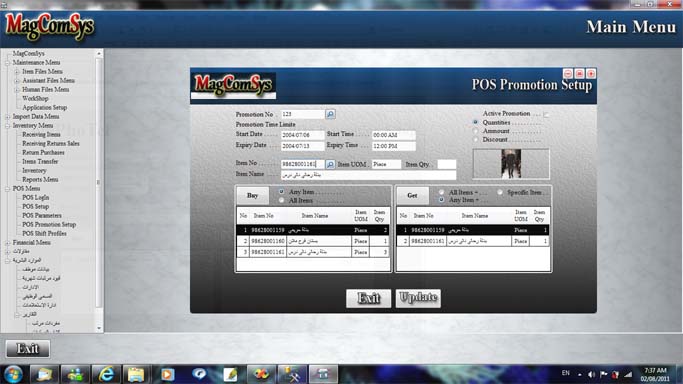Click the Exit button in promotion dialog
Viewport: 683px width, 384px height.
coord(369,298)
